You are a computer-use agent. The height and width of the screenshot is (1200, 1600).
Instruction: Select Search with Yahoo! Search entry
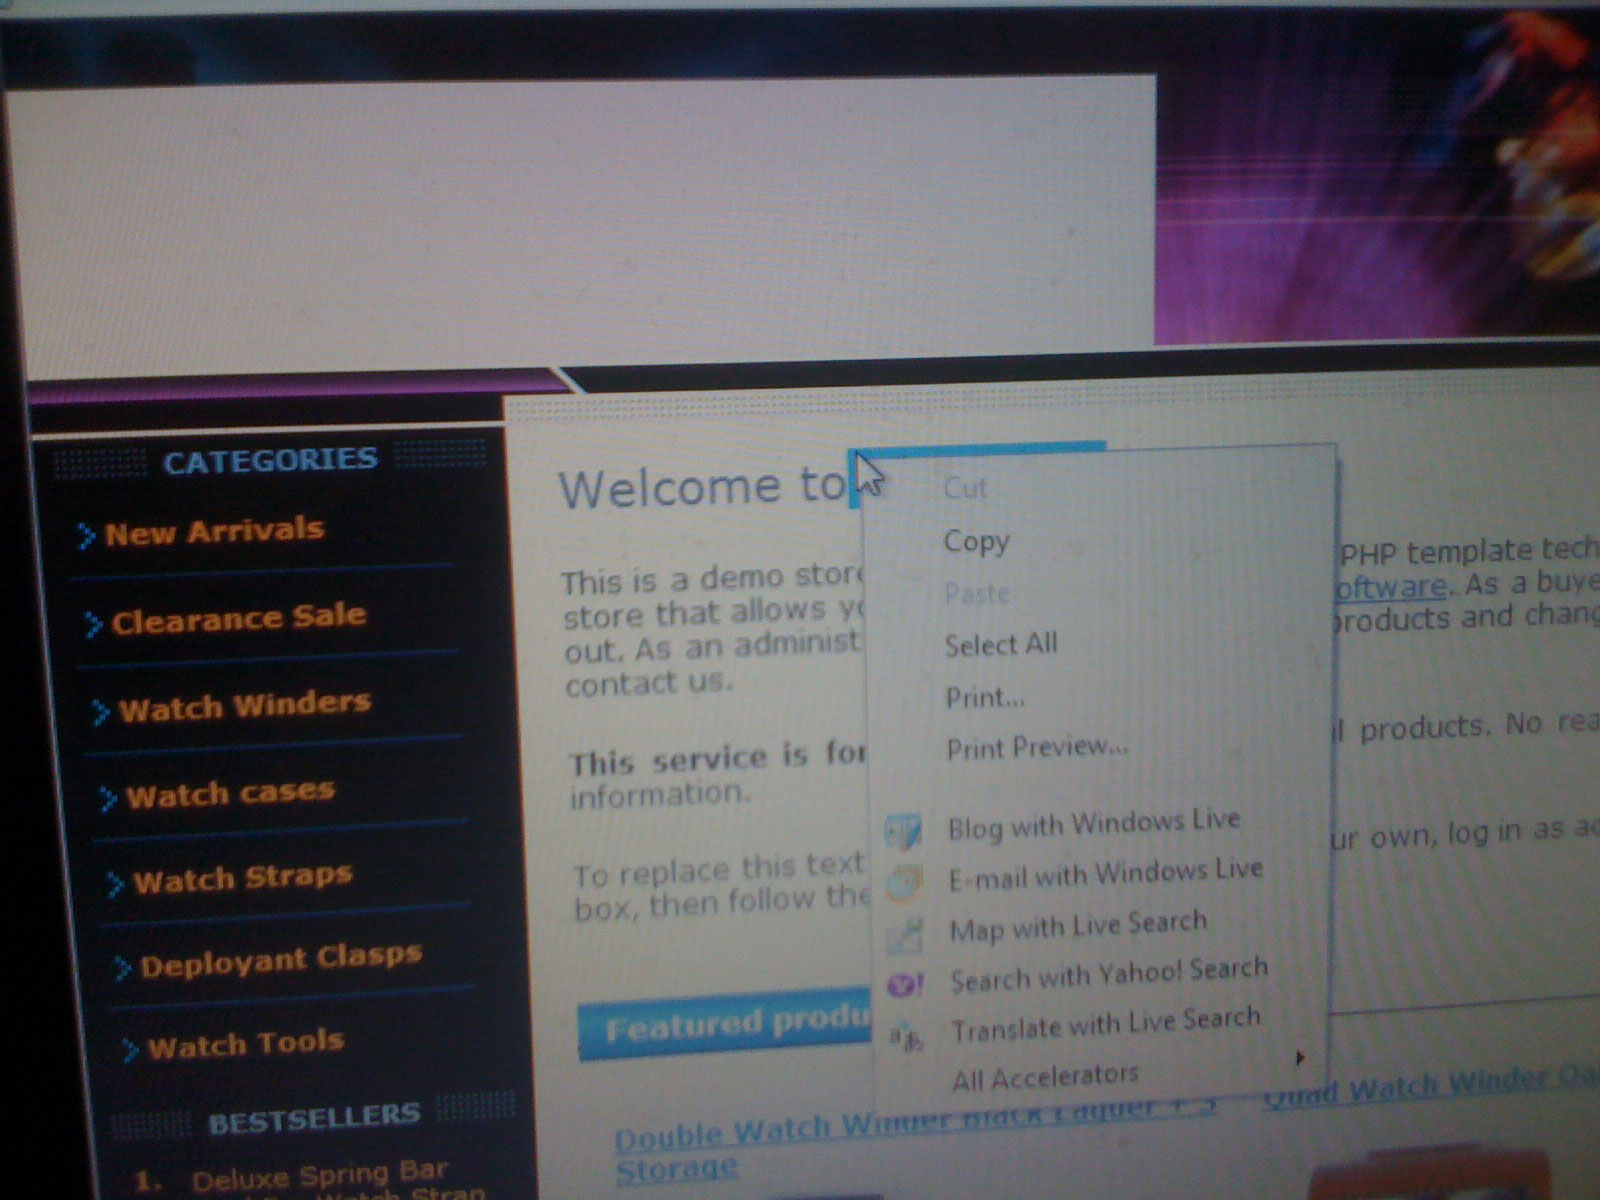coord(1108,974)
